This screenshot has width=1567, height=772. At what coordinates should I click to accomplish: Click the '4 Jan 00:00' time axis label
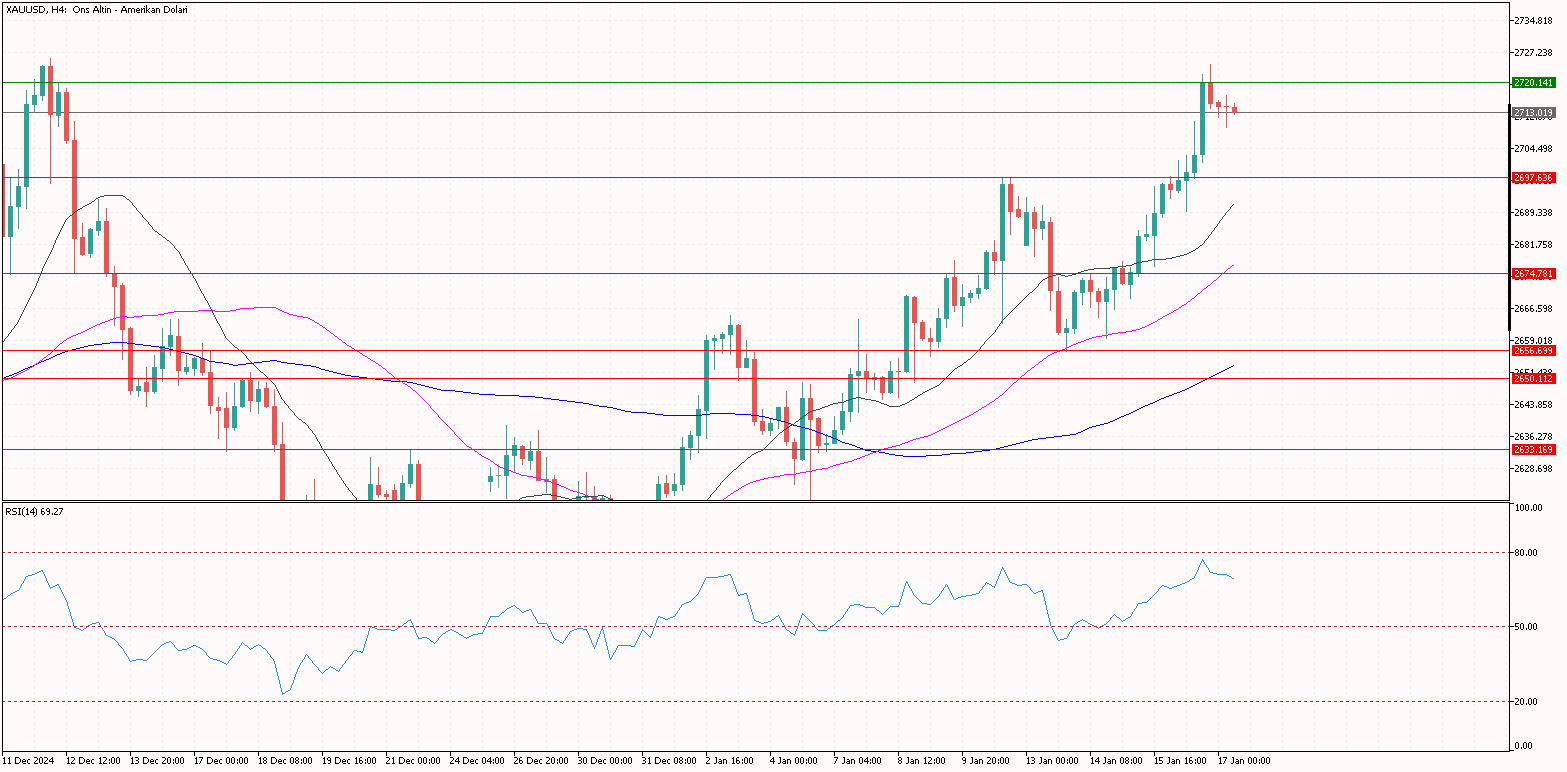tap(795, 761)
